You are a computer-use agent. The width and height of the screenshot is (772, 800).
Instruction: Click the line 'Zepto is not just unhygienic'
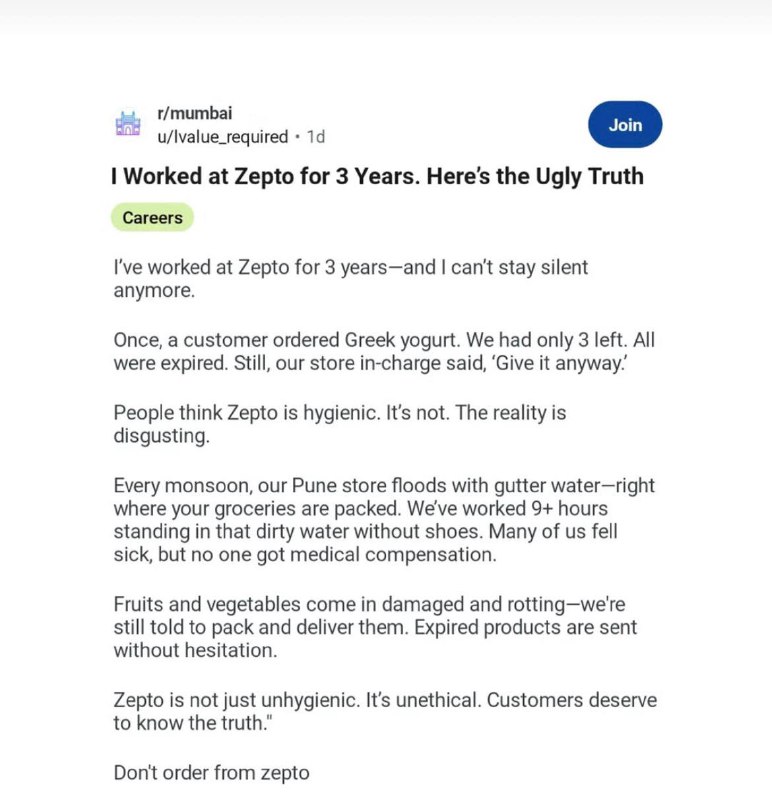click(385, 700)
